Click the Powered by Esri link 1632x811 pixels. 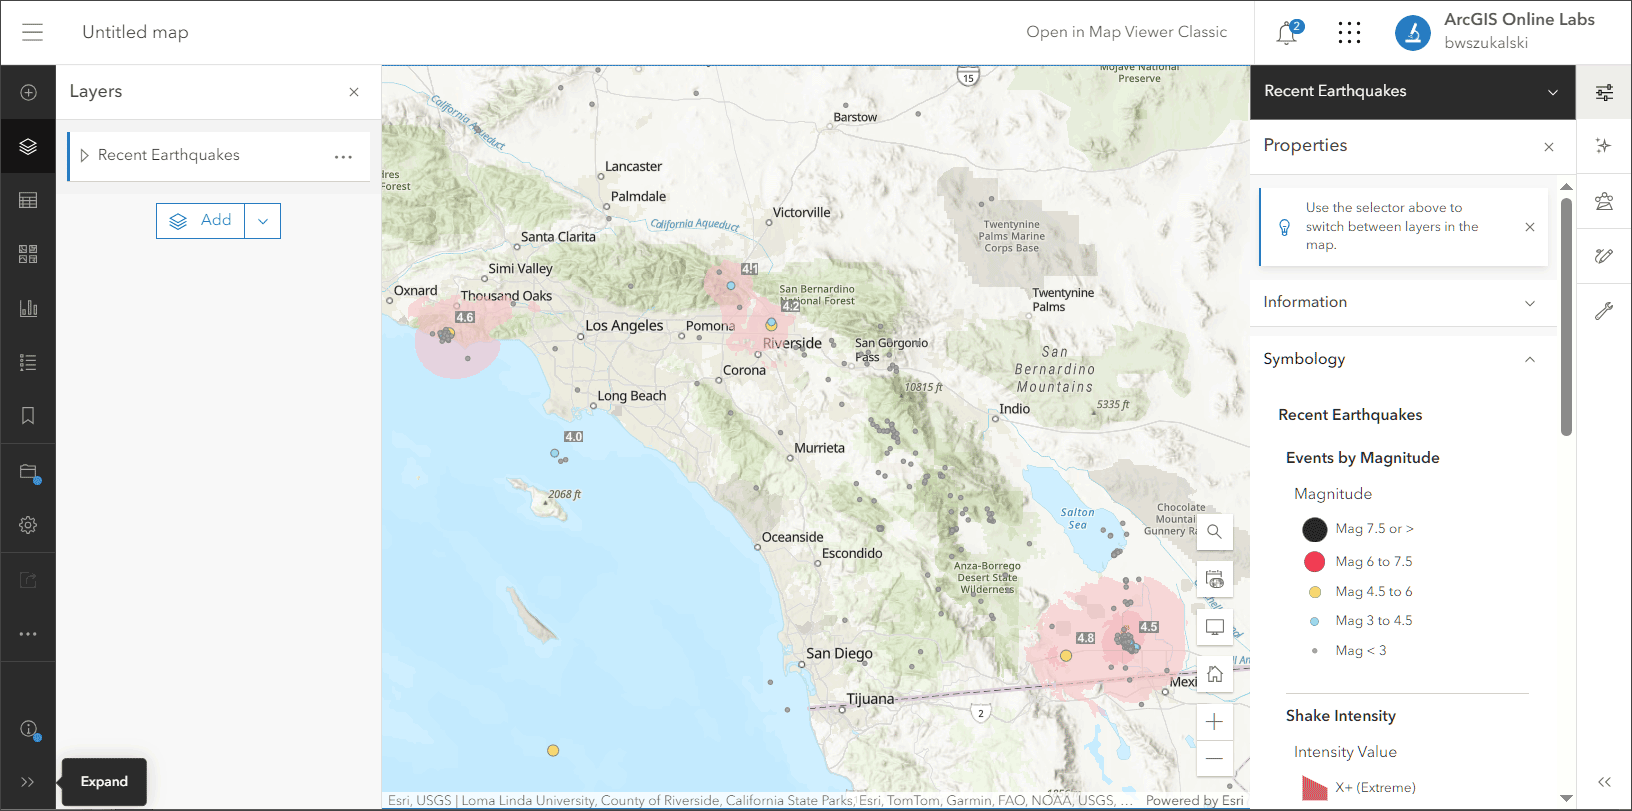point(1195,800)
